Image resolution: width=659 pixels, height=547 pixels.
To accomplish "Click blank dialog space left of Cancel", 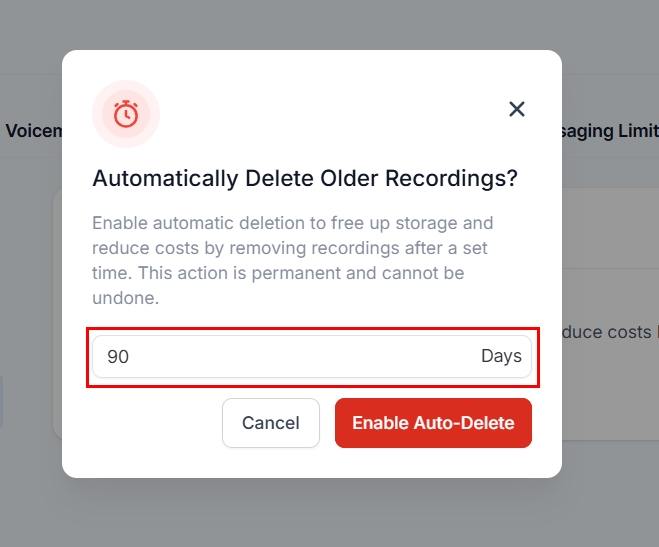I will [x=150, y=423].
